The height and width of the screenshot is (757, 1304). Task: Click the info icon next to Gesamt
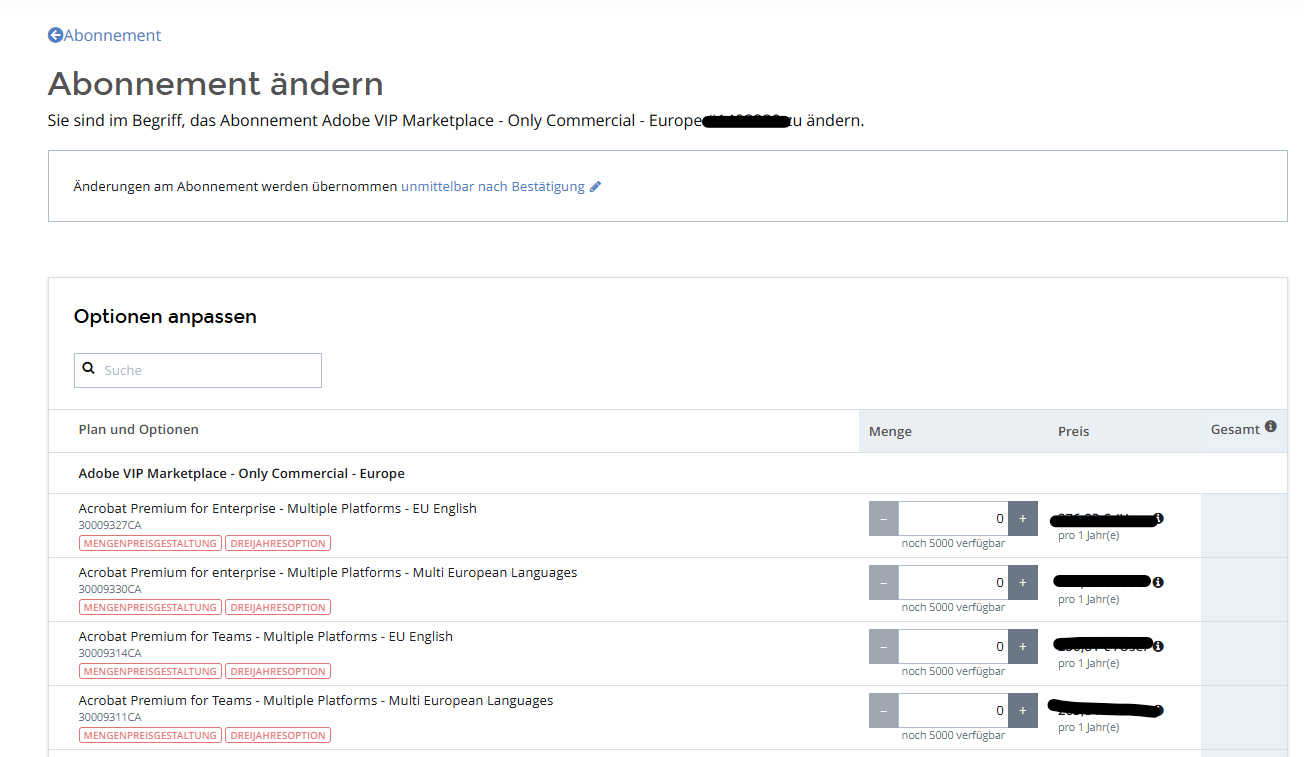pyautogui.click(x=1270, y=427)
